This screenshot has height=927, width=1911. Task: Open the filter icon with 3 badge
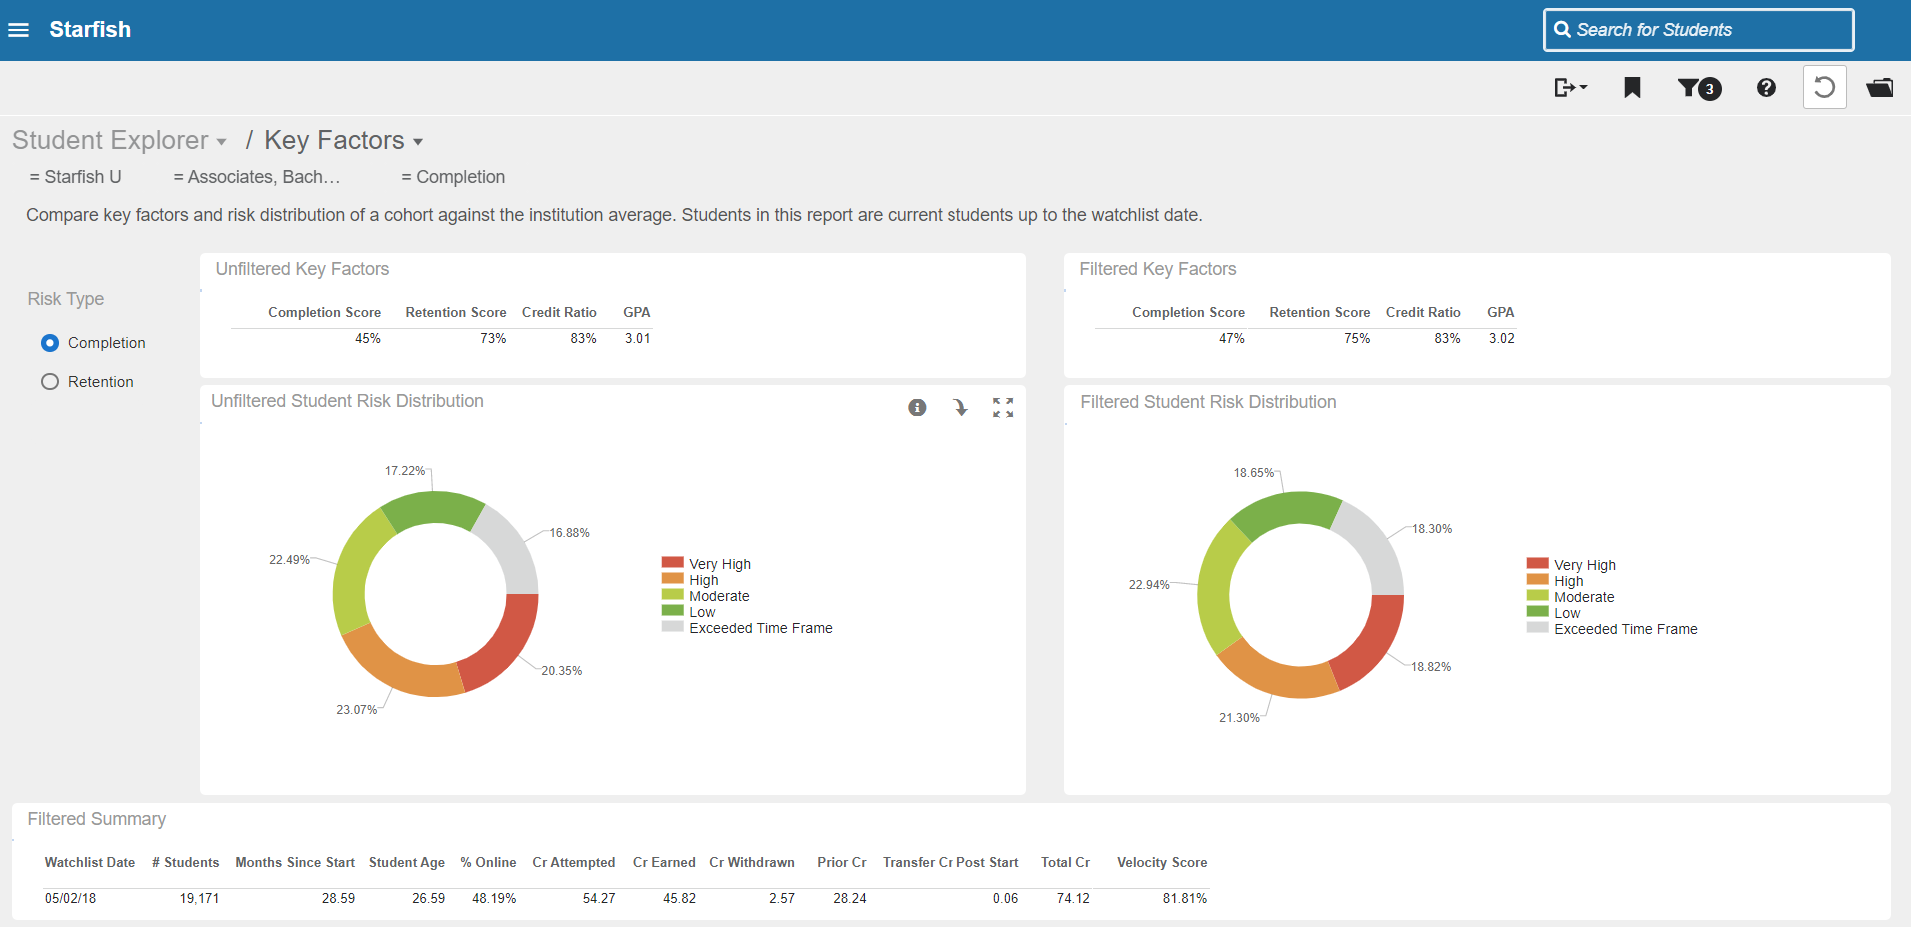pyautogui.click(x=1698, y=88)
